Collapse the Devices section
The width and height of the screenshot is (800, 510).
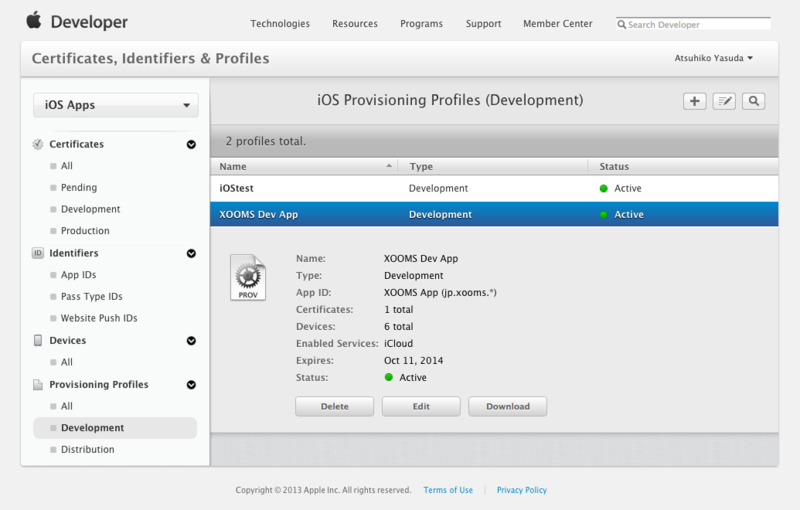(x=191, y=341)
